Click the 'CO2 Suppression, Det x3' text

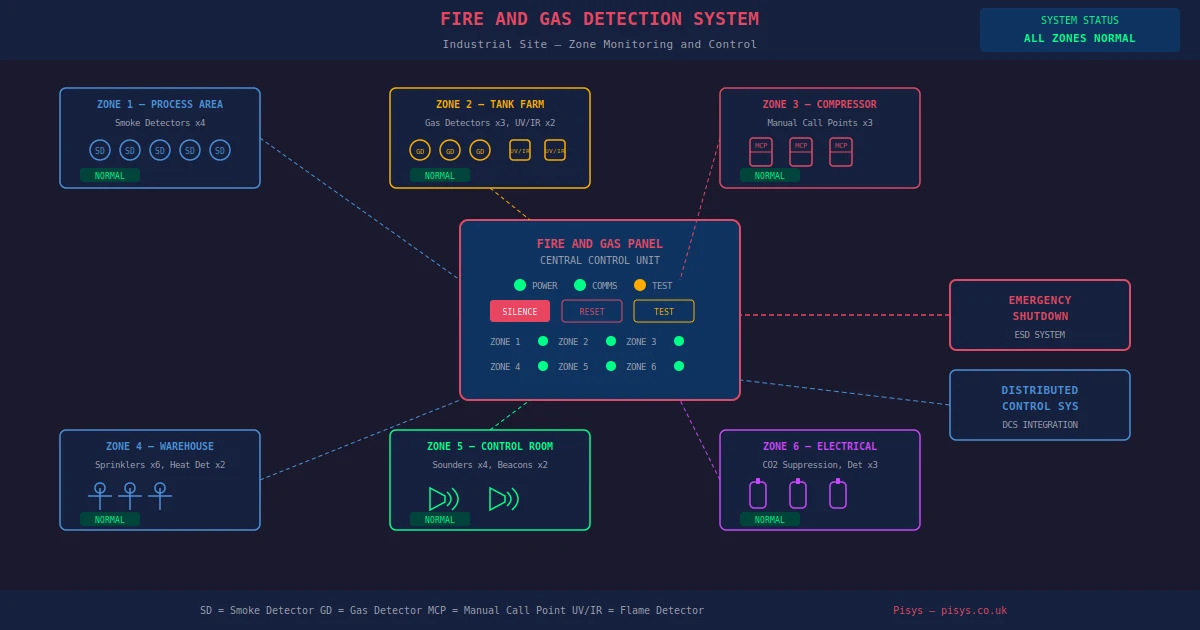(x=820, y=465)
